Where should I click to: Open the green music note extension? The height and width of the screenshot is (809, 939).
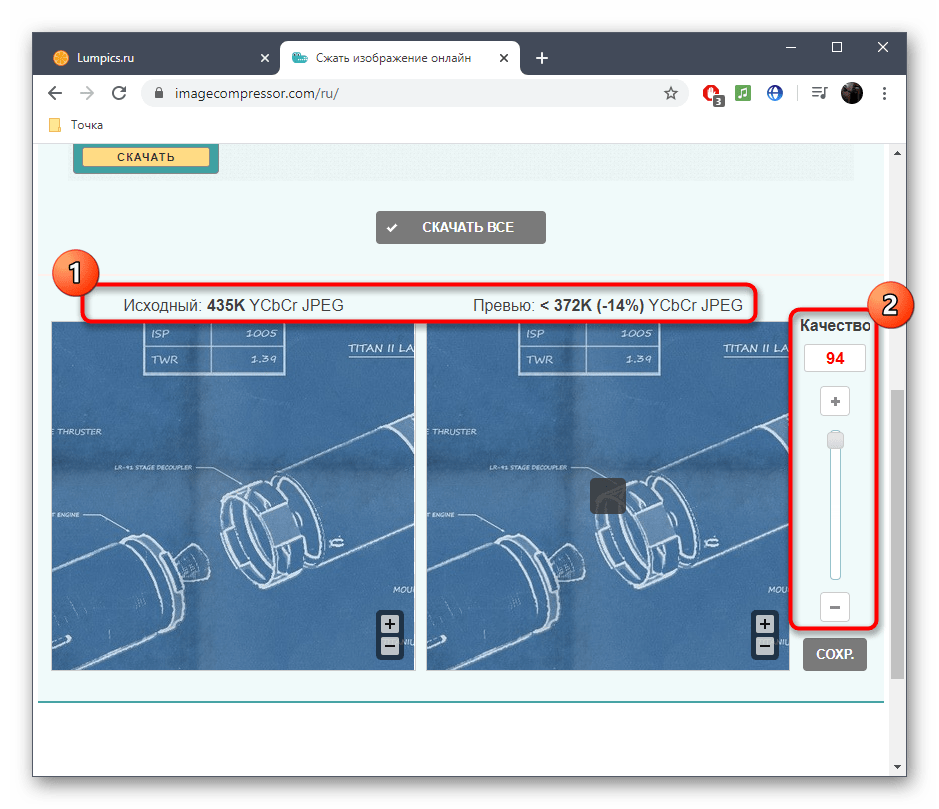(x=743, y=93)
